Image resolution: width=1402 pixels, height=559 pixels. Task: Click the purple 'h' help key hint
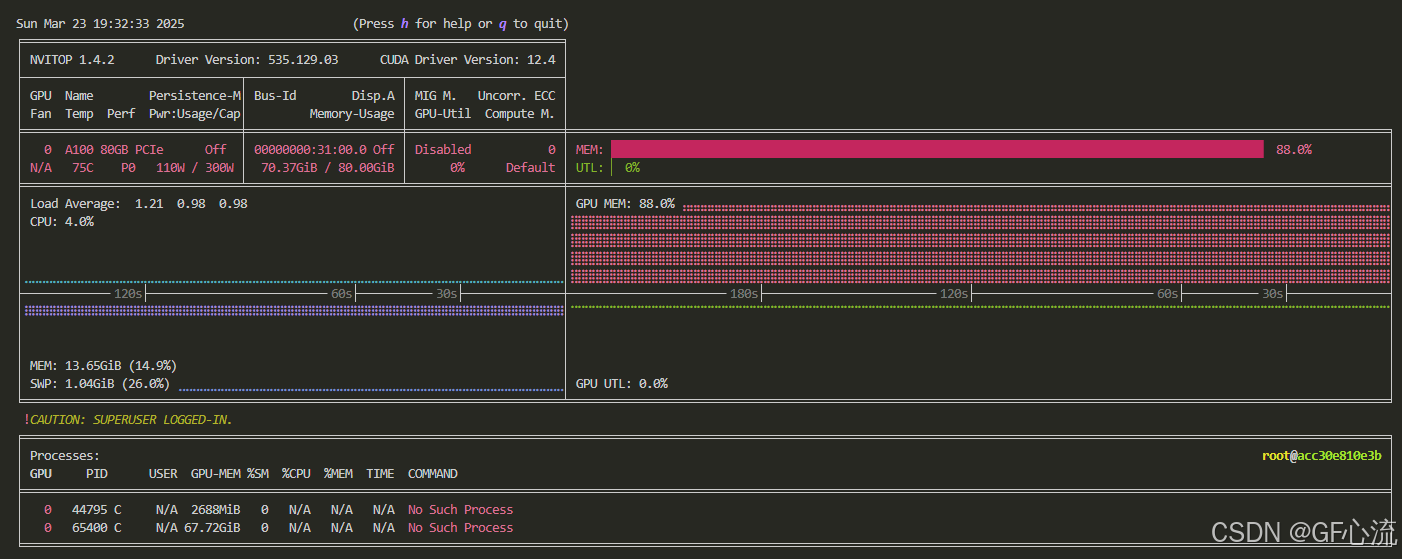point(405,23)
